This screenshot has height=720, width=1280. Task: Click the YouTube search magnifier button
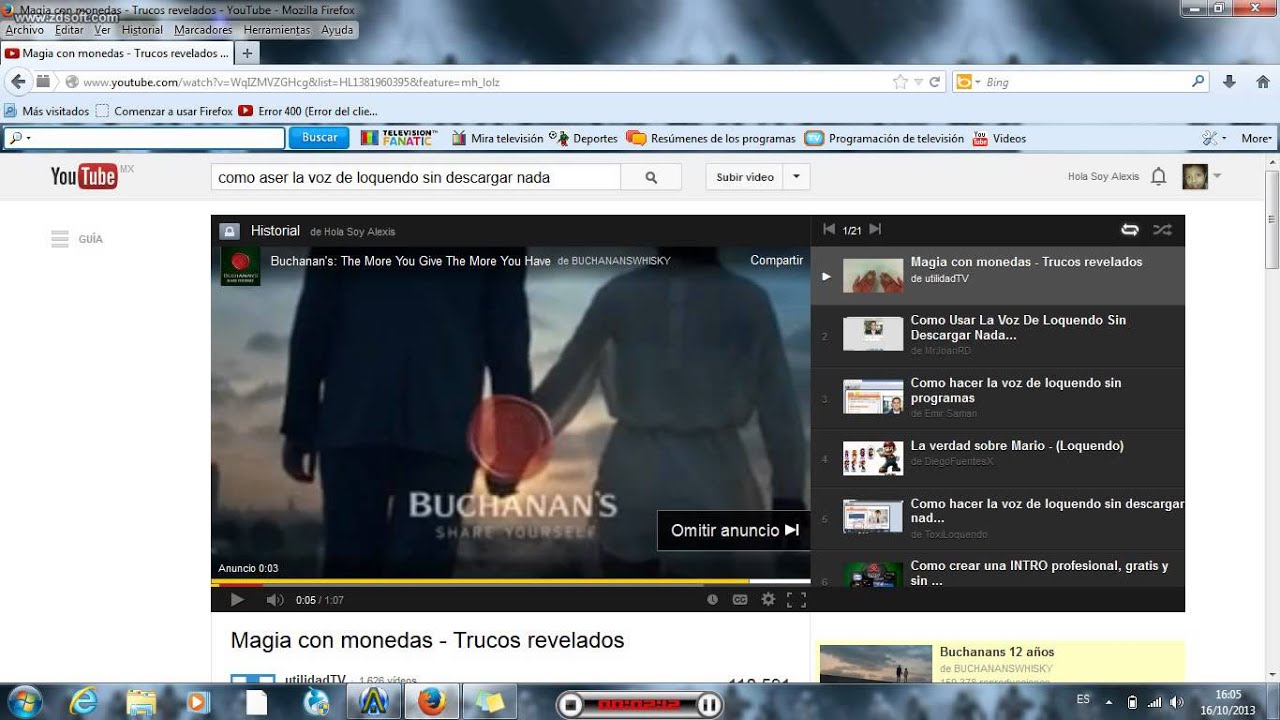[651, 177]
